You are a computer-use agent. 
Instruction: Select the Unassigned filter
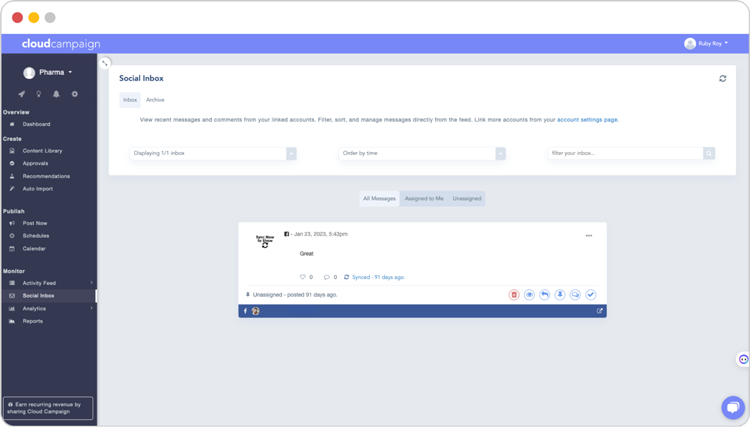(466, 199)
